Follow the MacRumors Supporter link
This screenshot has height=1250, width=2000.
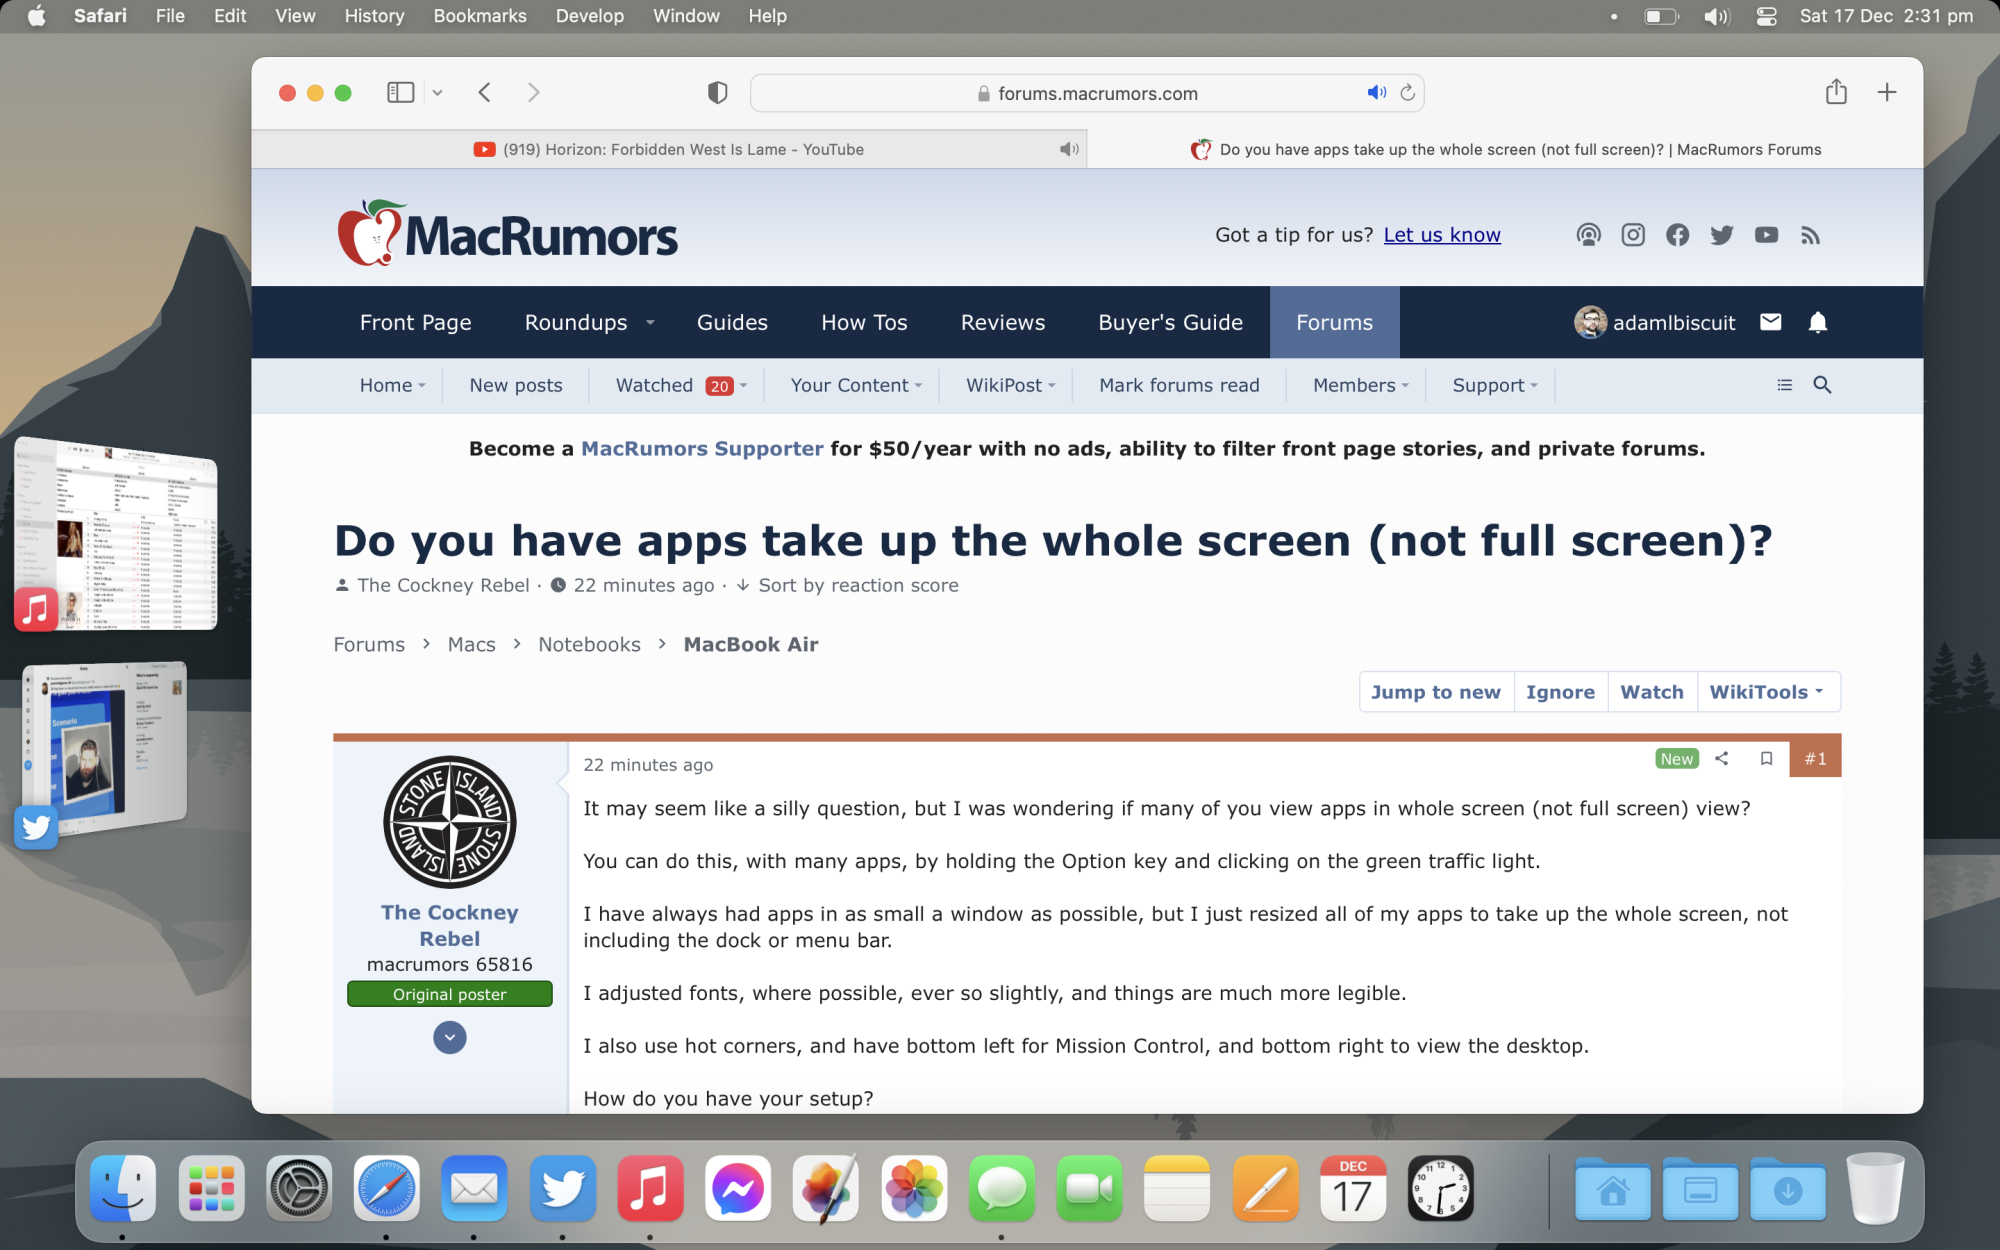click(x=702, y=449)
